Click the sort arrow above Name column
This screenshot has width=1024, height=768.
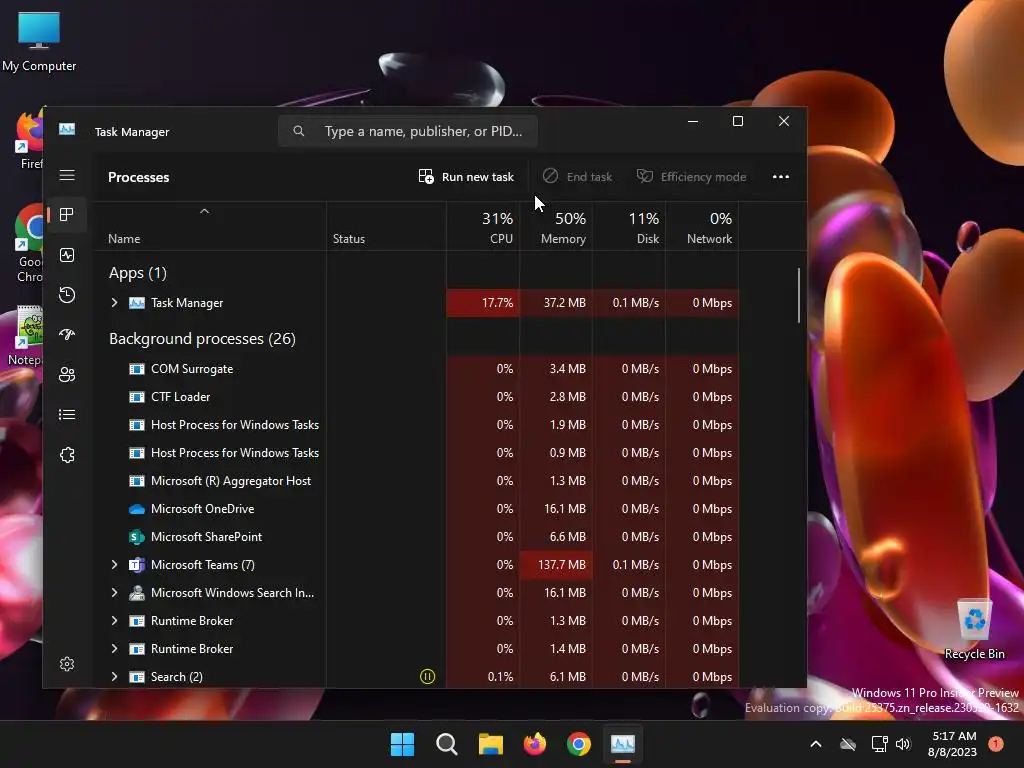point(204,211)
